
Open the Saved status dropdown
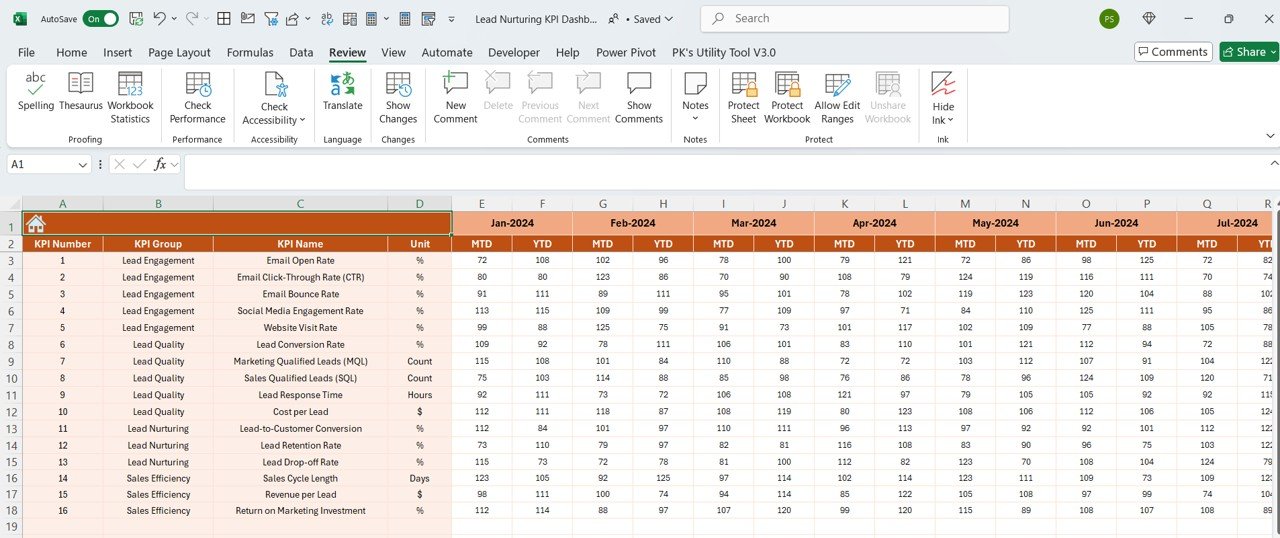point(654,19)
